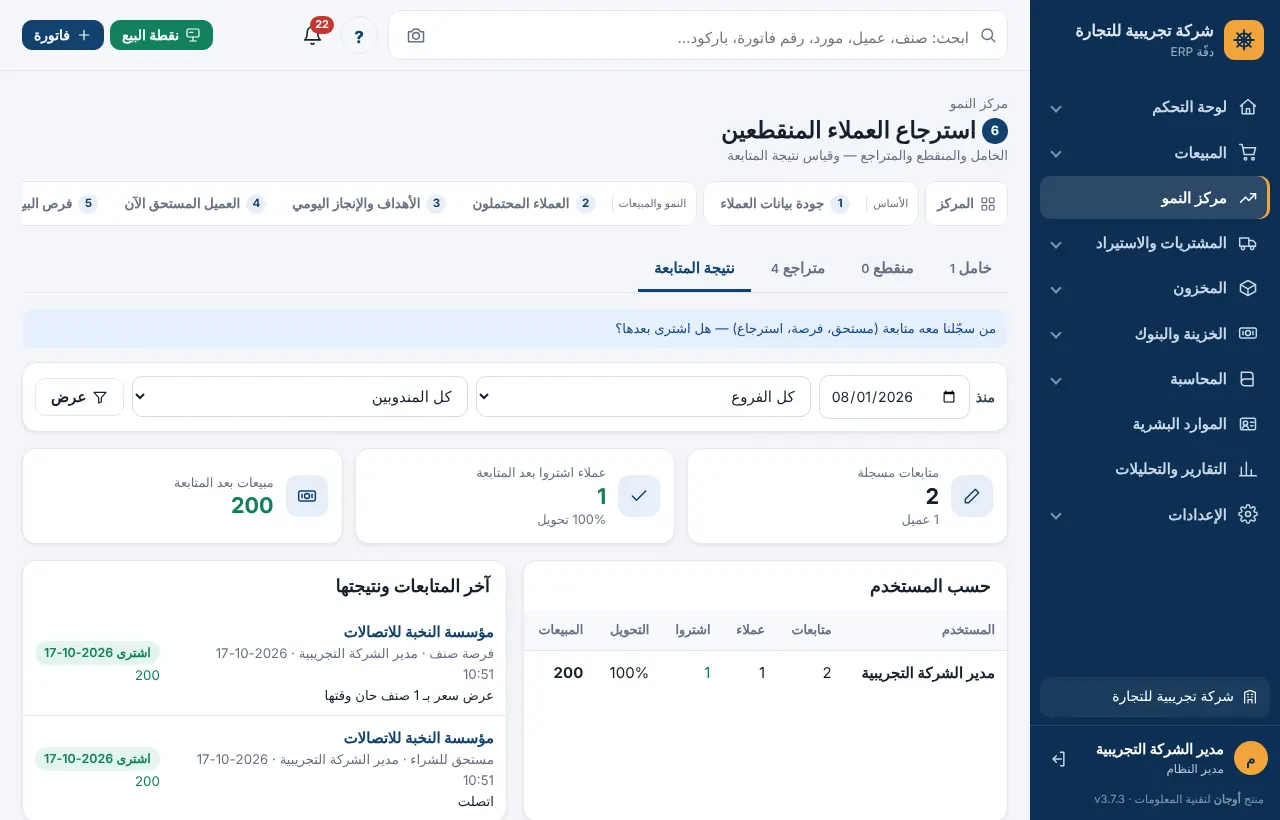Open العملاء المحتملون step 2
The image size is (1280, 820).
[534, 204]
